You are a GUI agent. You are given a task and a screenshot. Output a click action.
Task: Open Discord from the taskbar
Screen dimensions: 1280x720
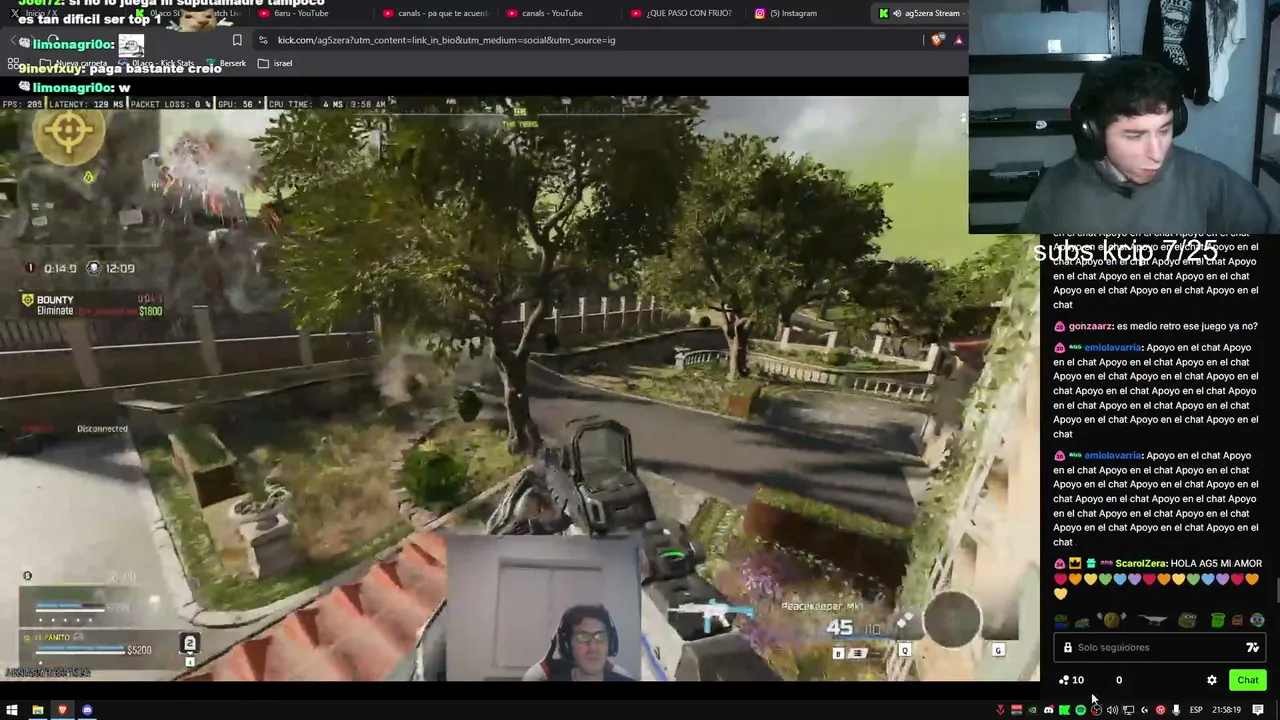click(87, 710)
